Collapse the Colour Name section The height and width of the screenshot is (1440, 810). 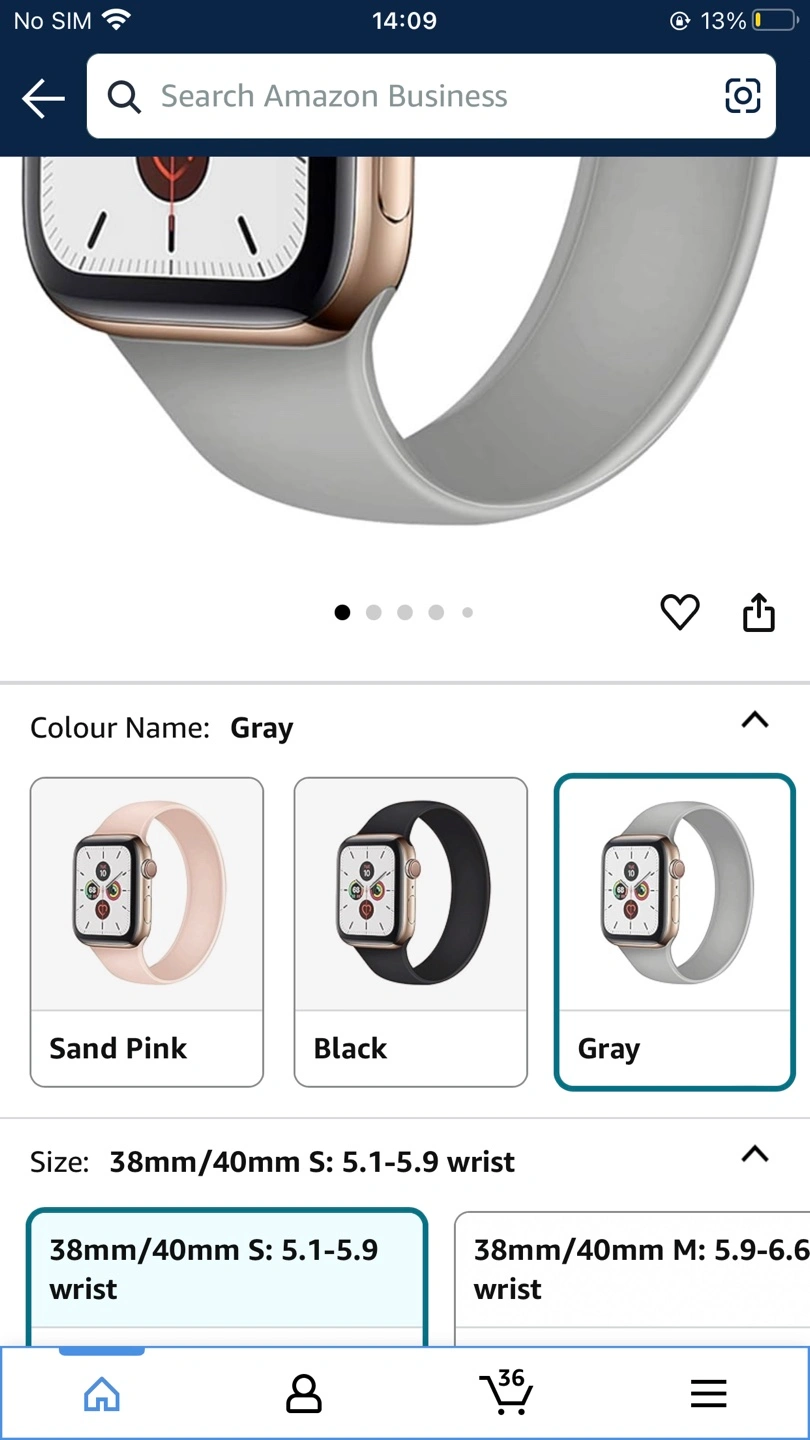[x=755, y=720]
